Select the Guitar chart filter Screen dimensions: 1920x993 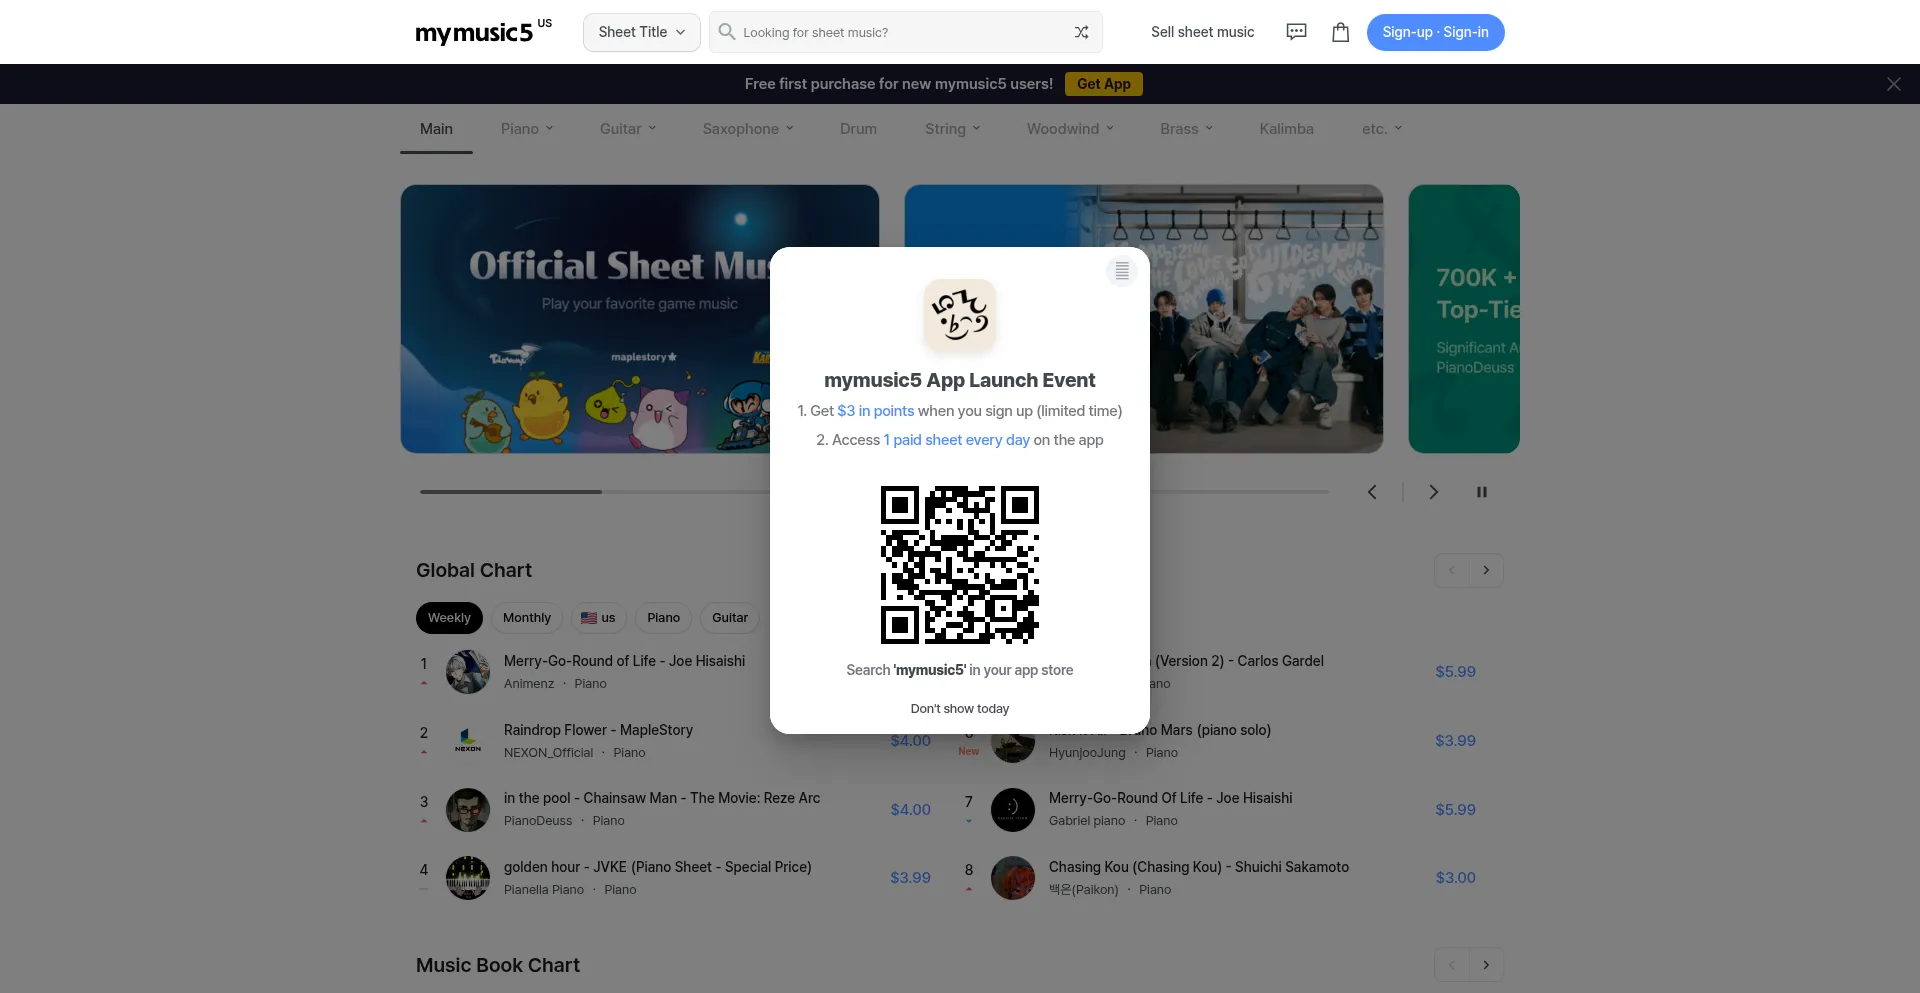pyautogui.click(x=730, y=618)
